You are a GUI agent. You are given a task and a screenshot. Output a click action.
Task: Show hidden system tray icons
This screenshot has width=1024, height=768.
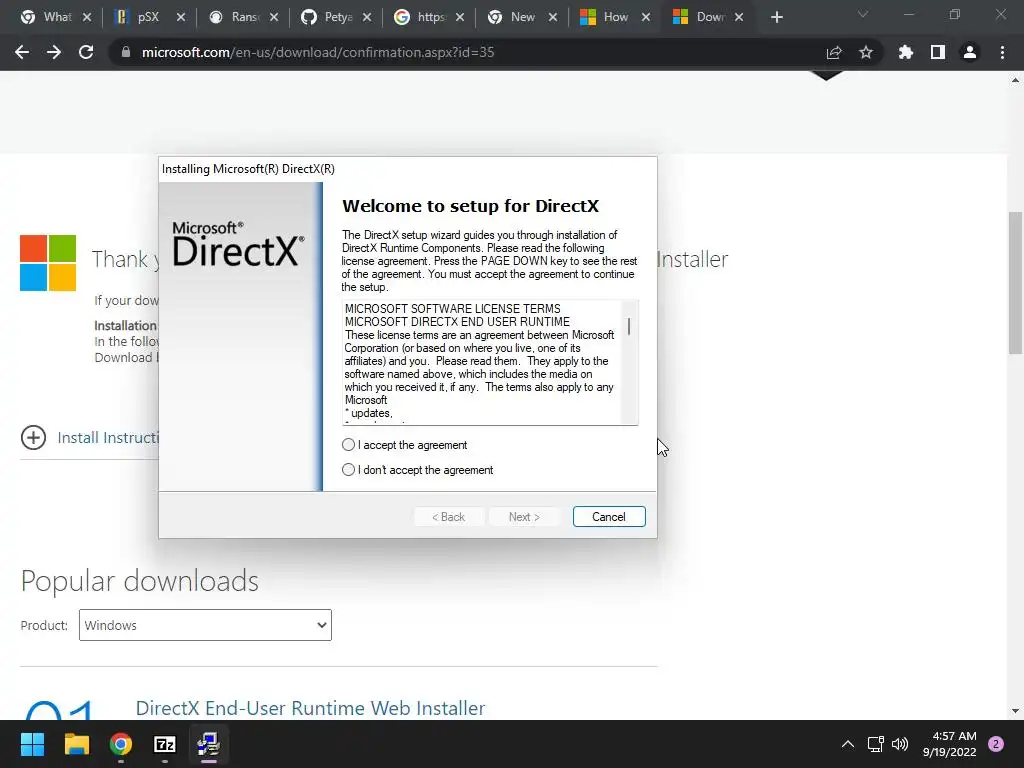coord(848,744)
